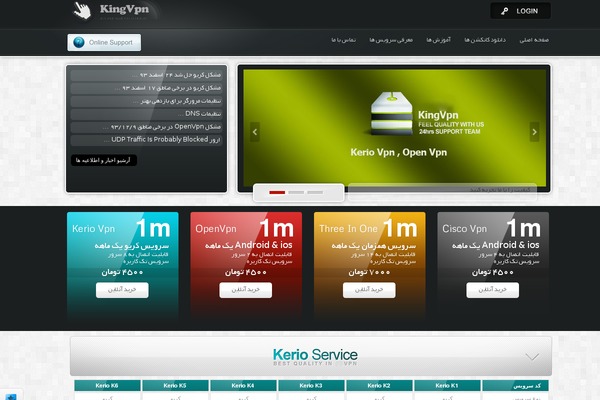Viewport: 600px width, 400px height.
Task: Click the Kerio Vpn card title
Action: pos(93,229)
